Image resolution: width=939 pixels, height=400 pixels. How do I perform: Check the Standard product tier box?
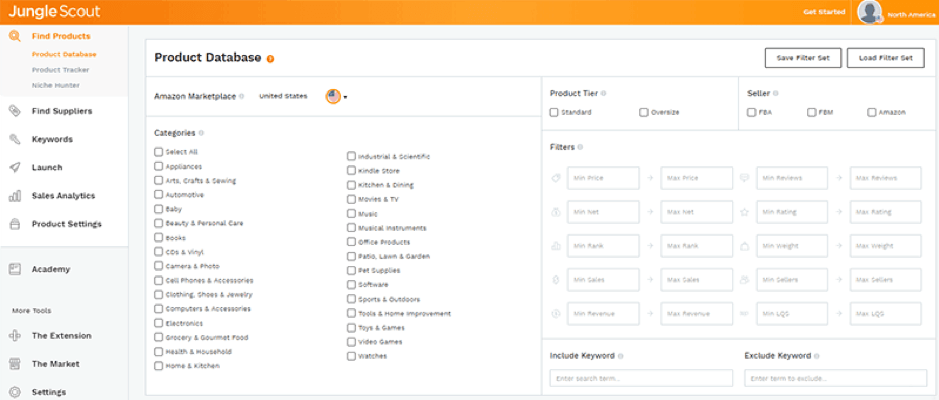[554, 112]
